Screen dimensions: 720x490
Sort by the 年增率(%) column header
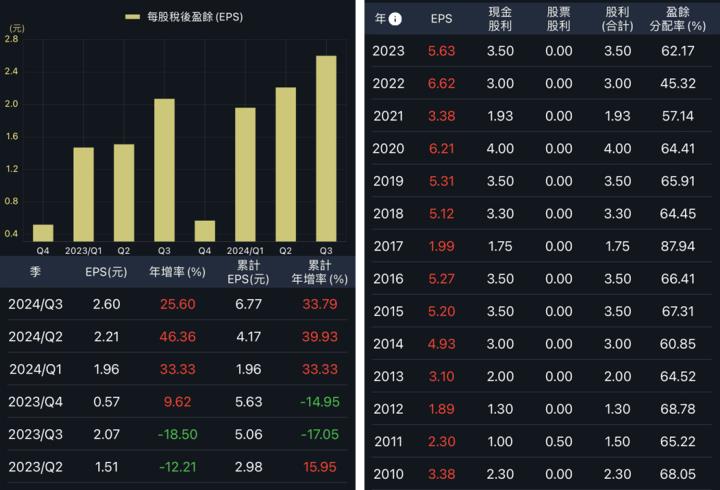tap(177, 271)
